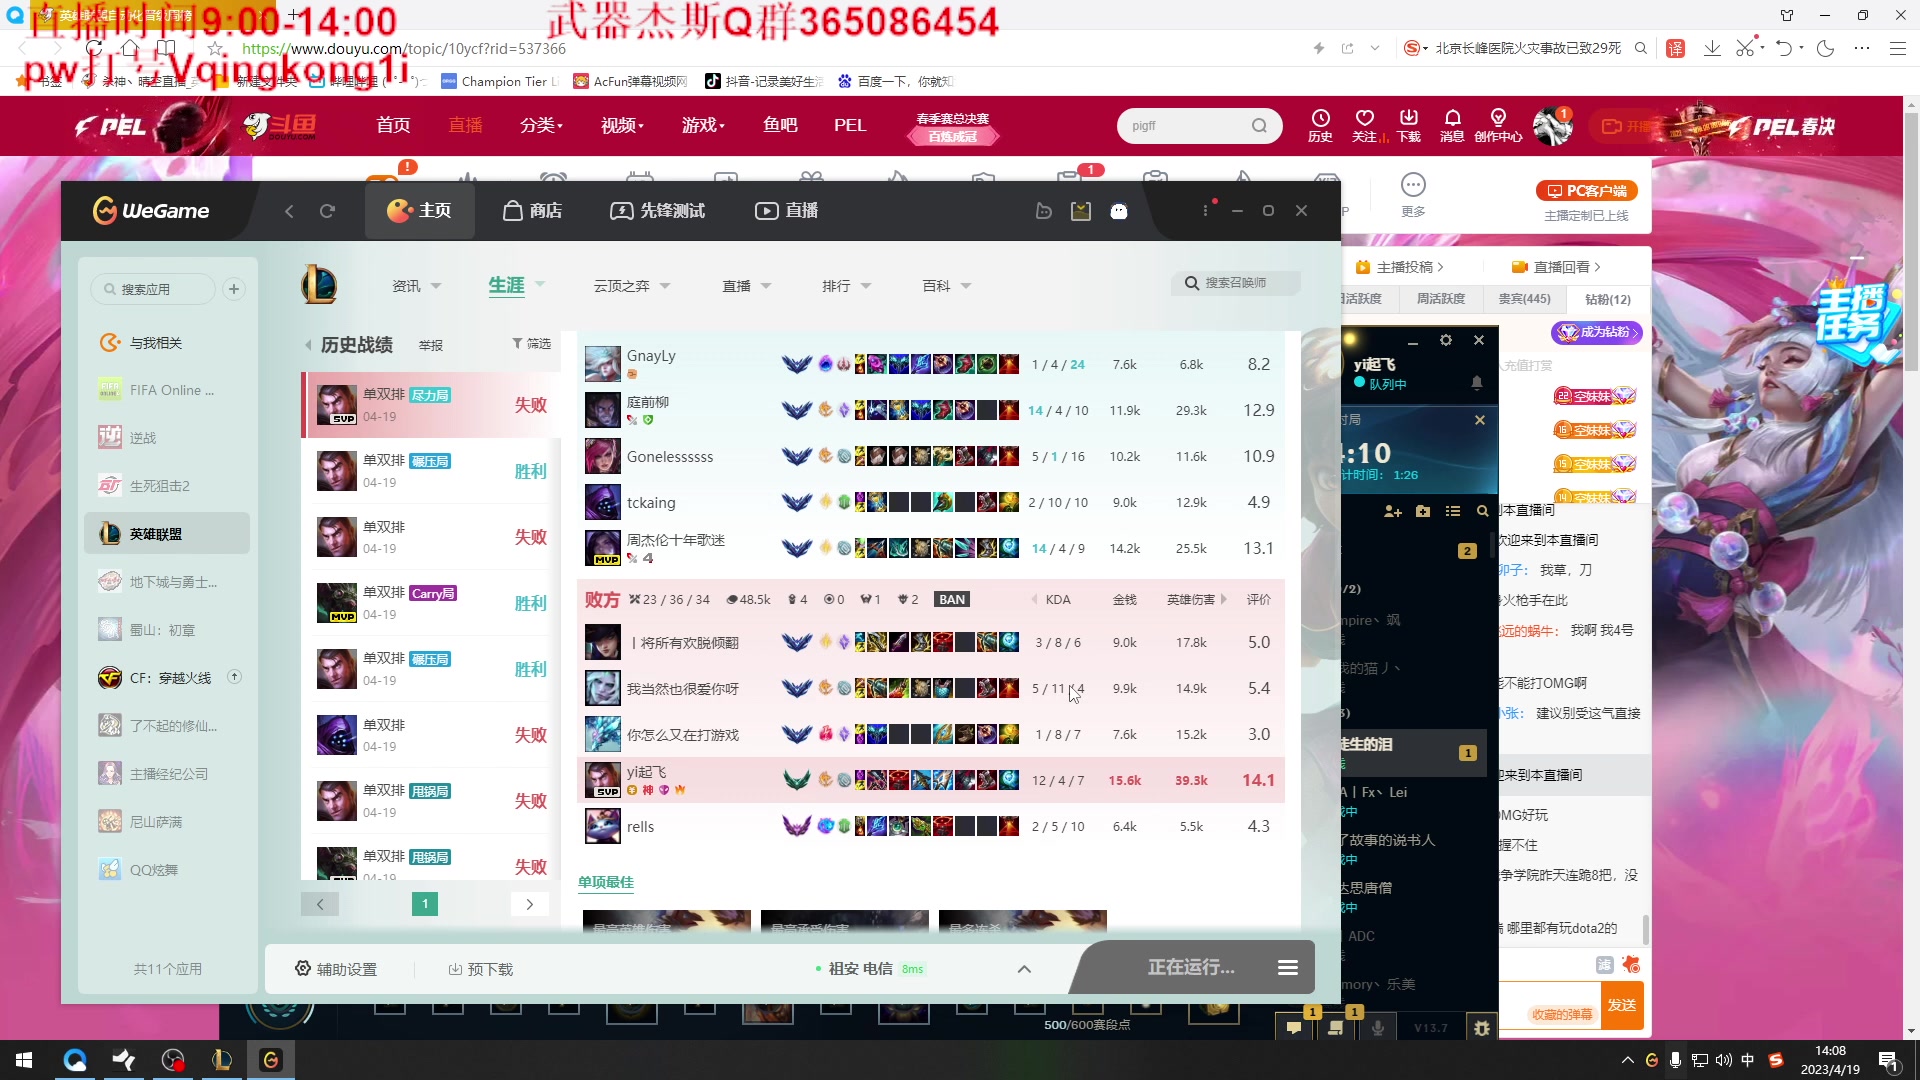
Task: Click the left arrow beside KDA header
Action: coord(1034,600)
